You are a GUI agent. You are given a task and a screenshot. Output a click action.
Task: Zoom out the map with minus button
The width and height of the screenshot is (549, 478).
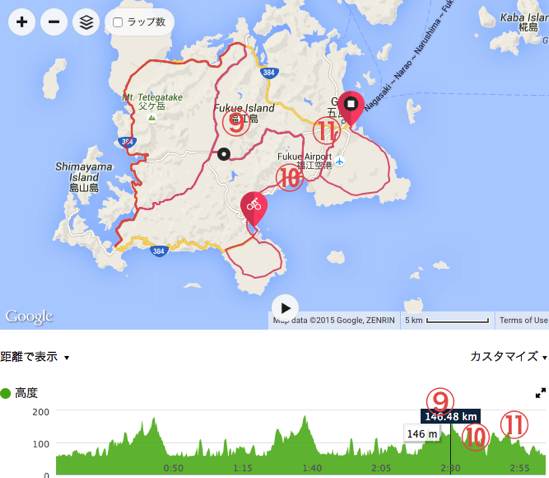pos(54,22)
